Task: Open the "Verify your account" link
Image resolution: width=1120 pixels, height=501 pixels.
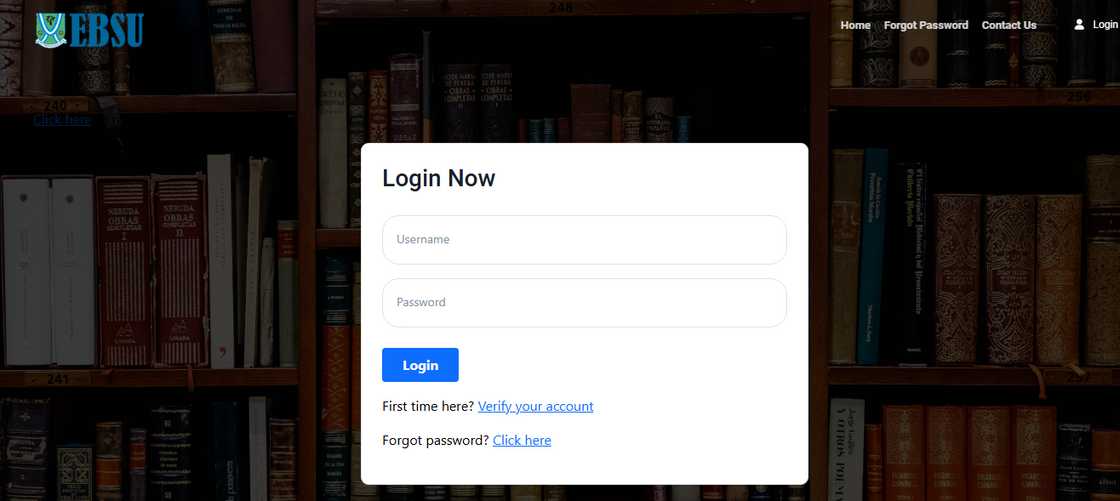Action: tap(536, 406)
